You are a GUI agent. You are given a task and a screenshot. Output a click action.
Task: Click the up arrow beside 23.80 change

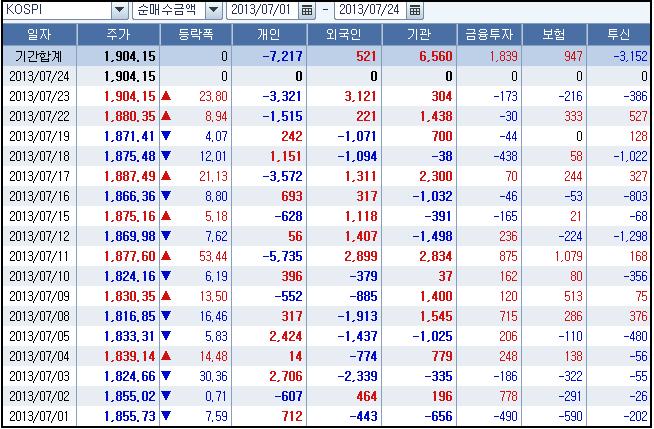[x=166, y=95]
